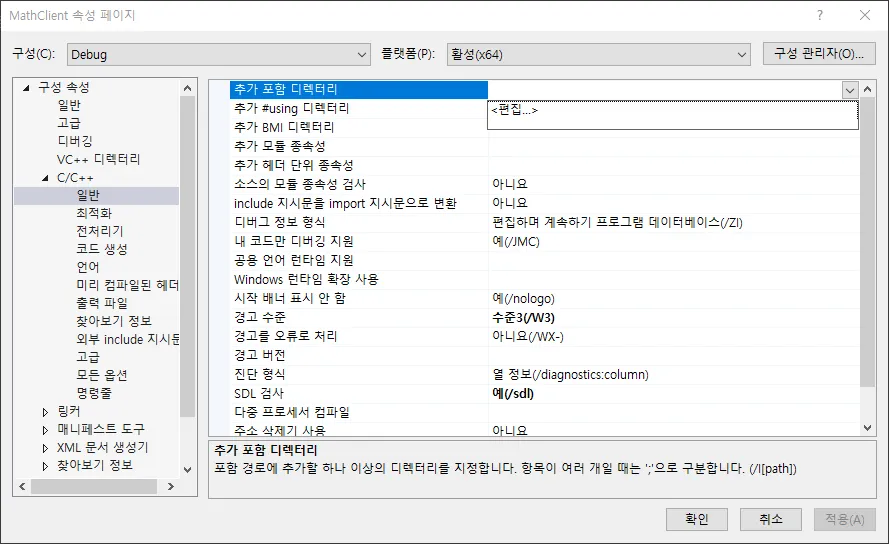Collapse the 구성 속성 tree node
This screenshot has height=544, width=889.
pos(26,87)
